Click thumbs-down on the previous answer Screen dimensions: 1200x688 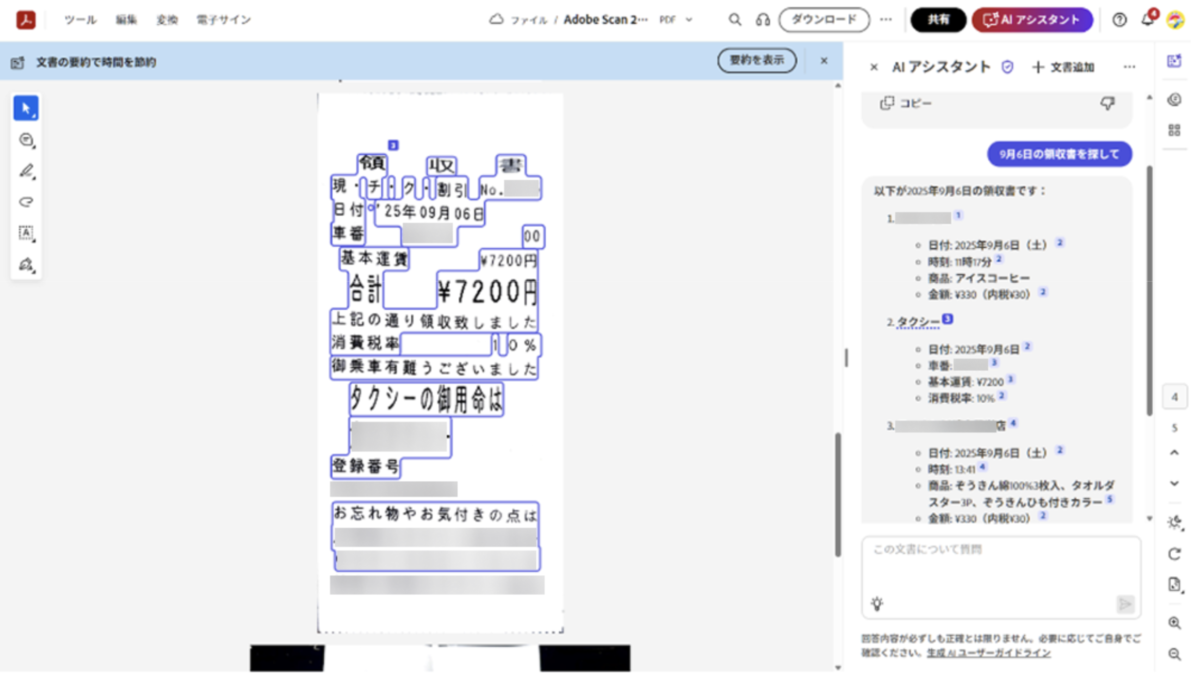(x=1107, y=103)
